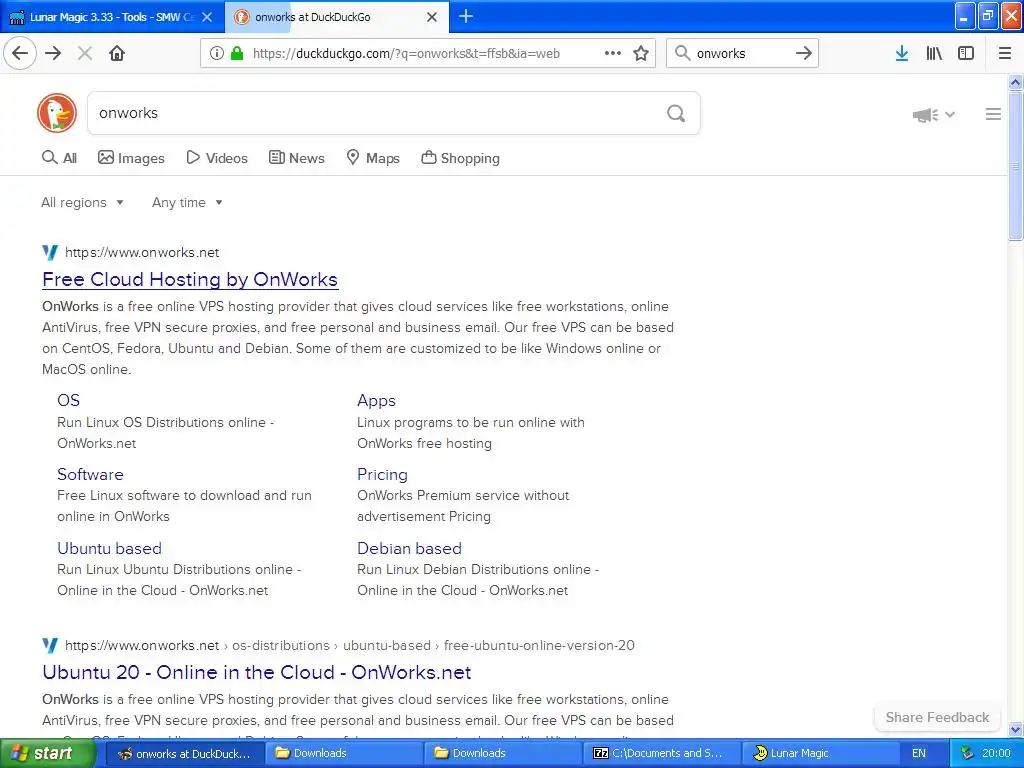Open Ubuntu 20 - Online in the Cloud result
The width and height of the screenshot is (1024, 768).
[x=257, y=672]
